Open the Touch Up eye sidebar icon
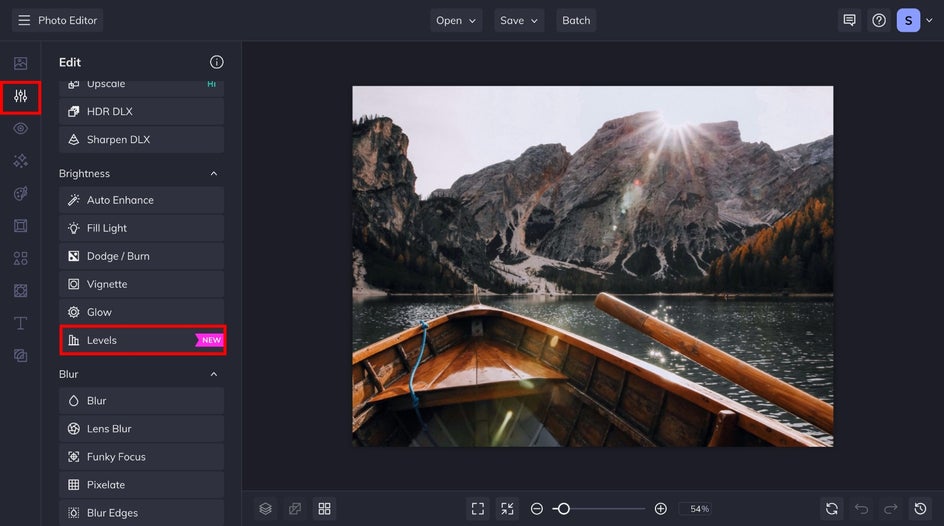Image resolution: width=944 pixels, height=526 pixels. coord(20,128)
